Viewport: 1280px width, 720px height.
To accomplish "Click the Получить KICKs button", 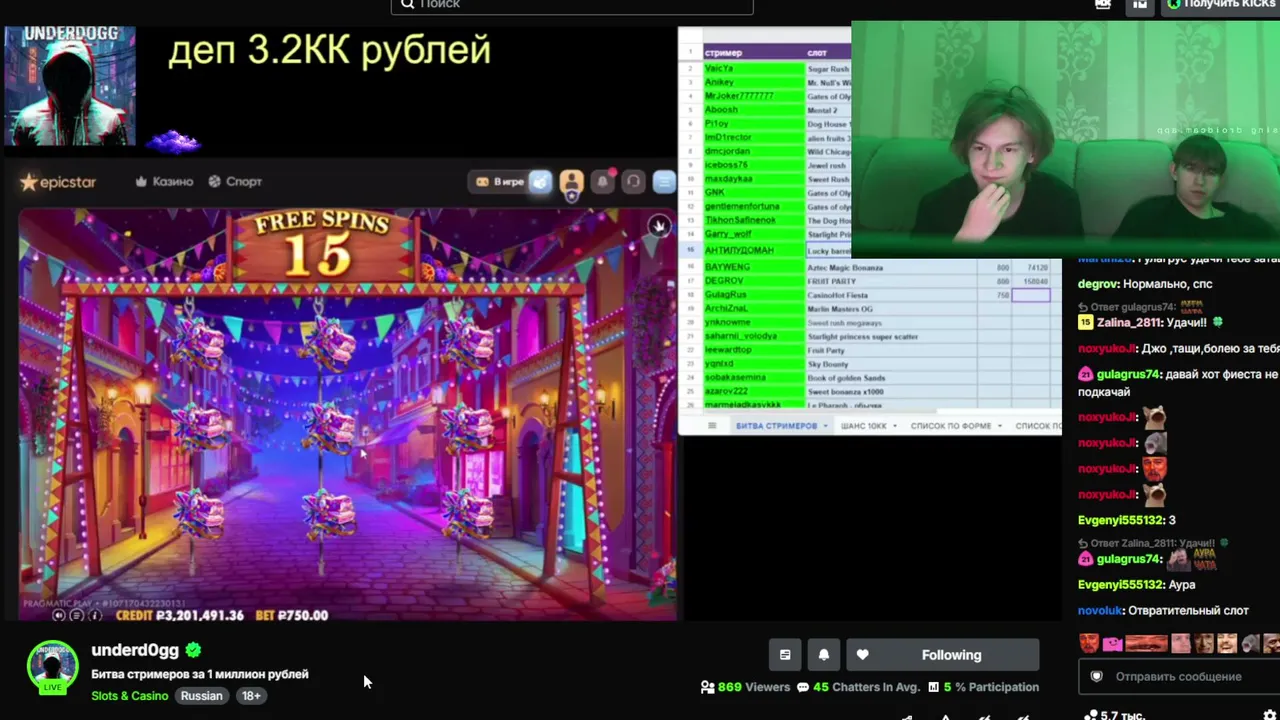I will tap(1220, 5).
